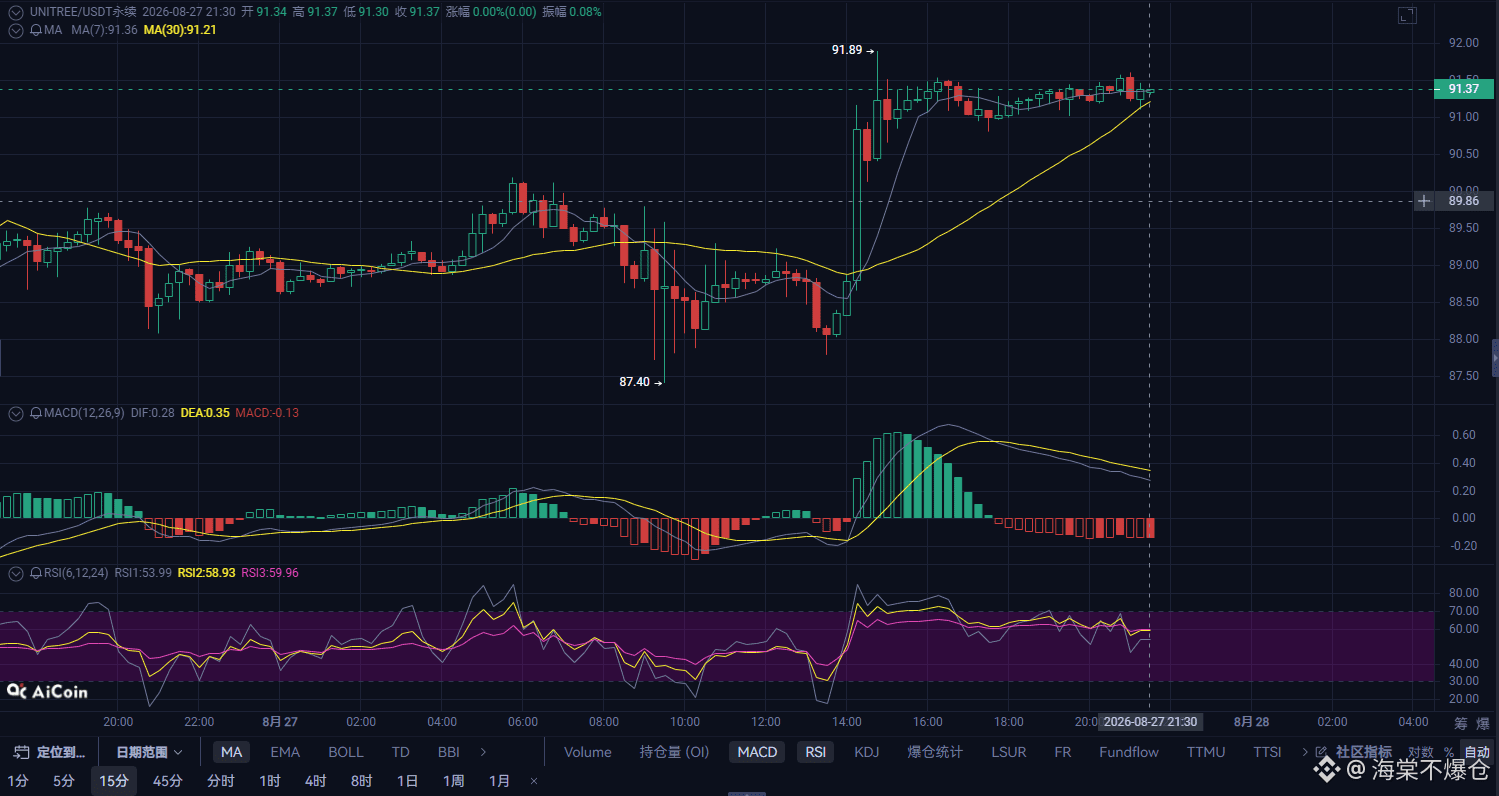Open 社区指标 community indicators
Viewport: 1499px width, 796px height.
tap(1364, 752)
